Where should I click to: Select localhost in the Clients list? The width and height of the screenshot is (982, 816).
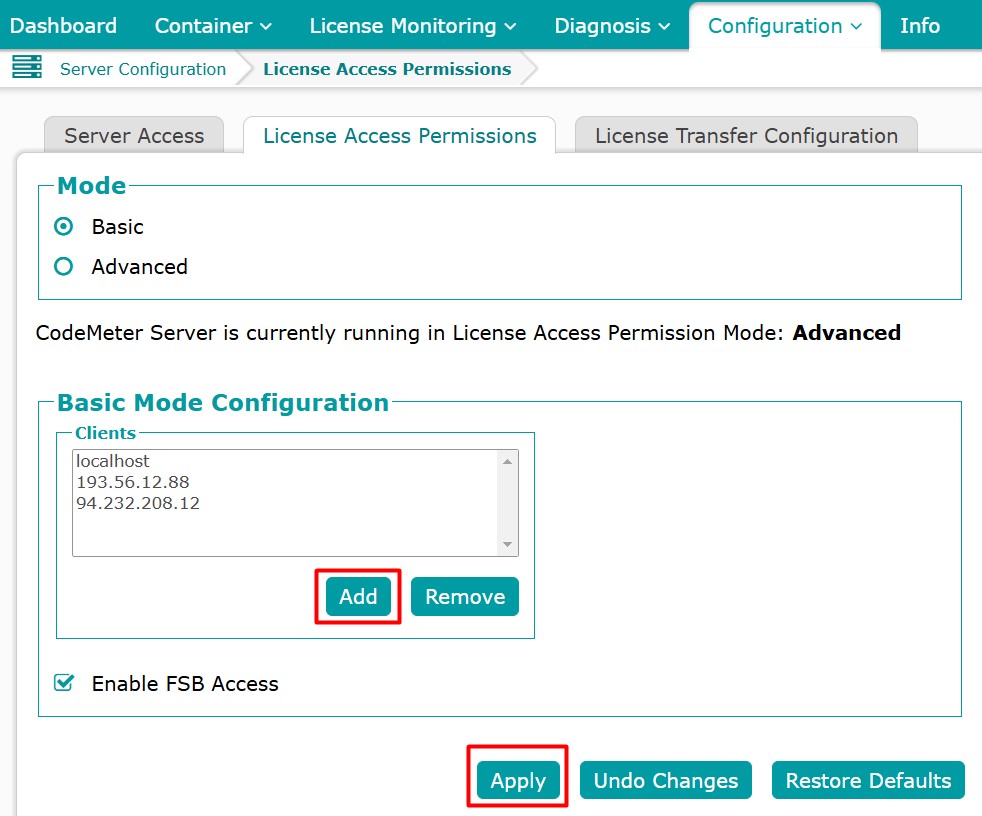pos(112,461)
